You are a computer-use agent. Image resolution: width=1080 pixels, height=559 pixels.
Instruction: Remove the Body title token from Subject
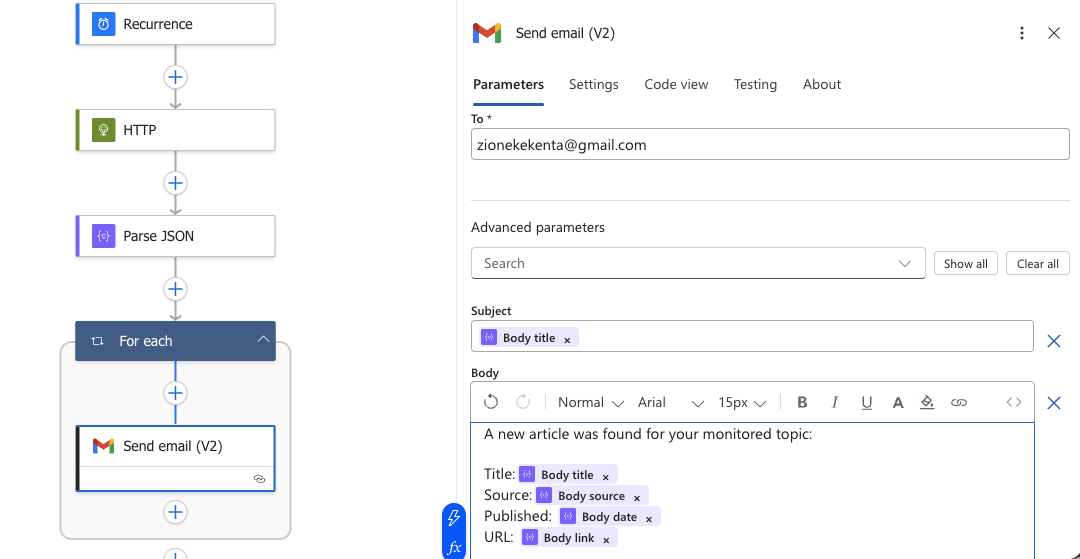(567, 339)
